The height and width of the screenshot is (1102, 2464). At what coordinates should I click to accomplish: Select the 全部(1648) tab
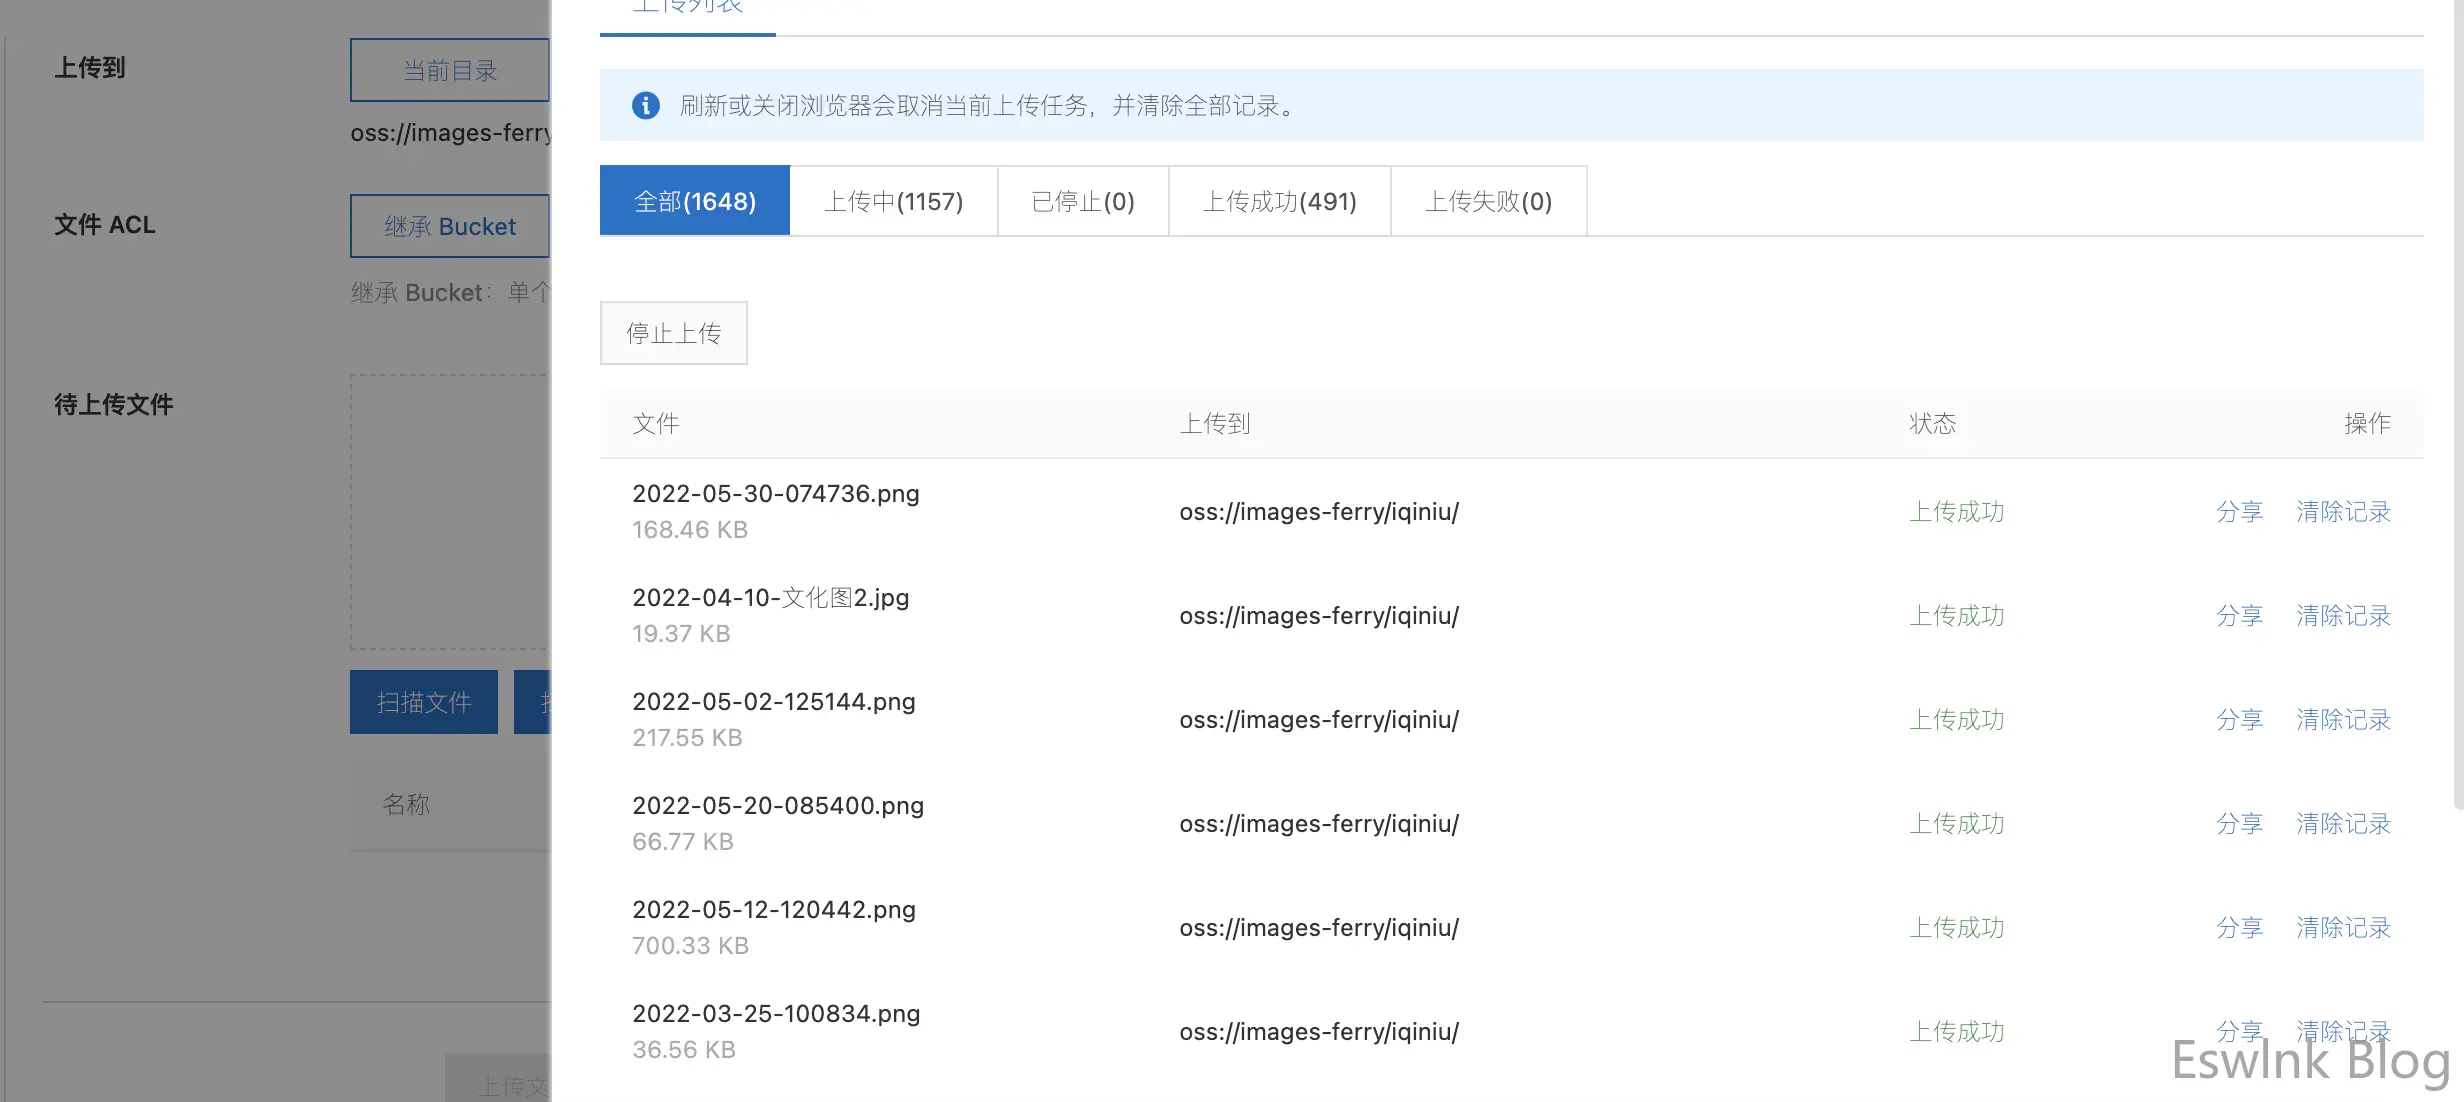click(695, 201)
